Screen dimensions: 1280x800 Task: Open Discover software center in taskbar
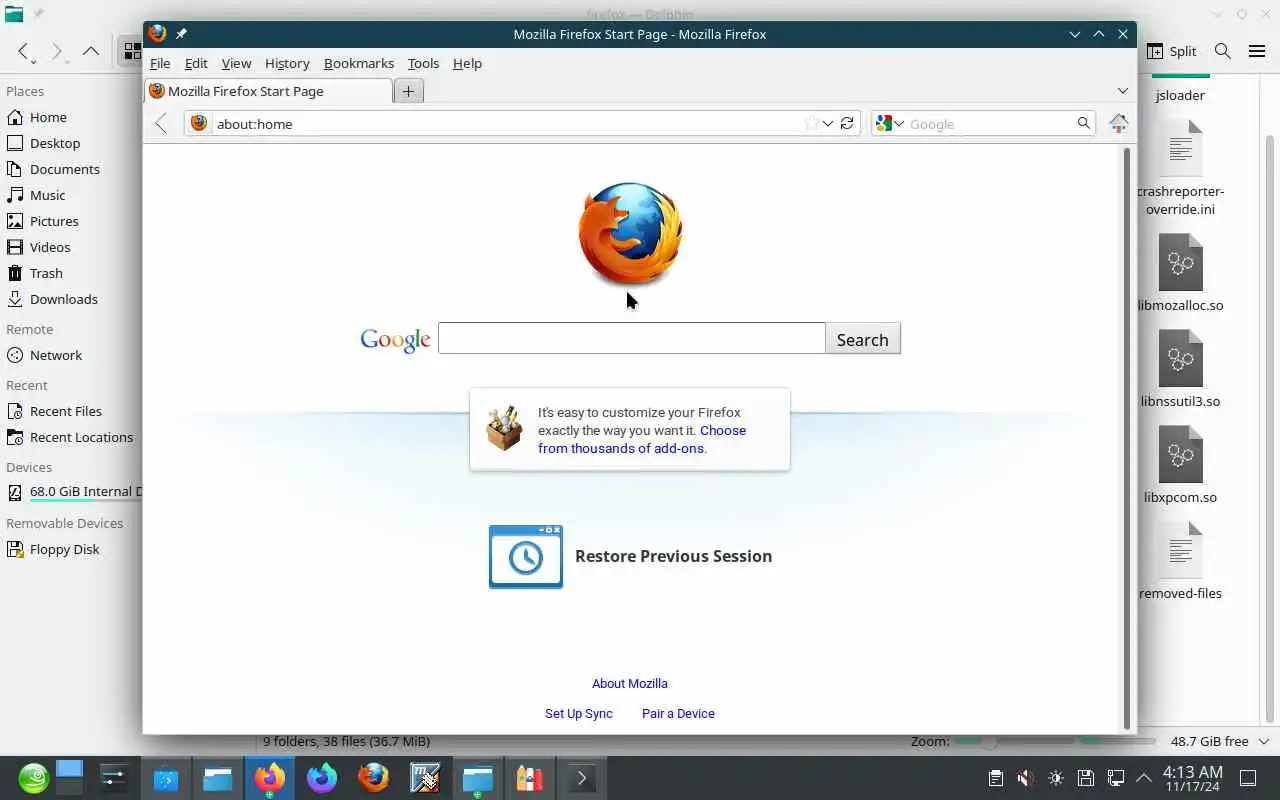pos(166,778)
